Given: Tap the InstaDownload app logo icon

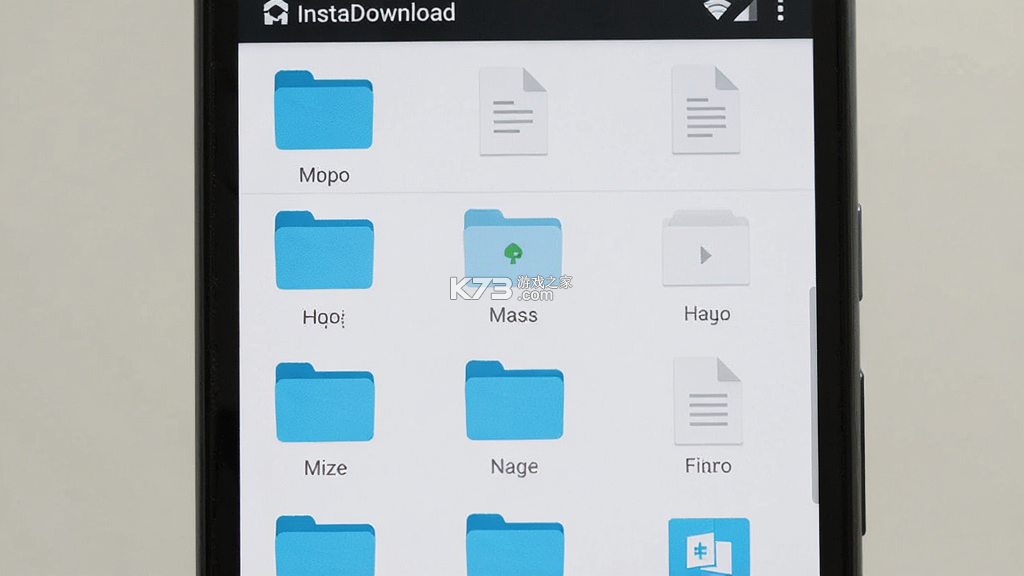Looking at the screenshot, I should (276, 12).
